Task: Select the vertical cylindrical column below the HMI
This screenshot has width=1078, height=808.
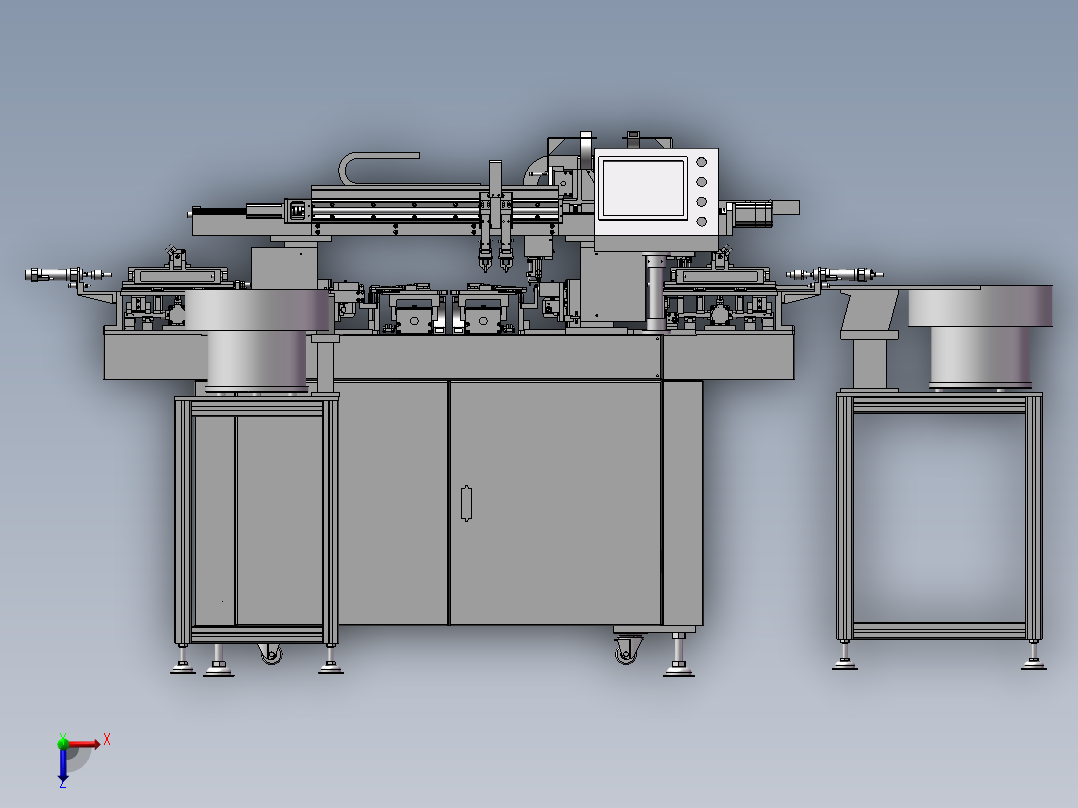Action: click(x=656, y=292)
